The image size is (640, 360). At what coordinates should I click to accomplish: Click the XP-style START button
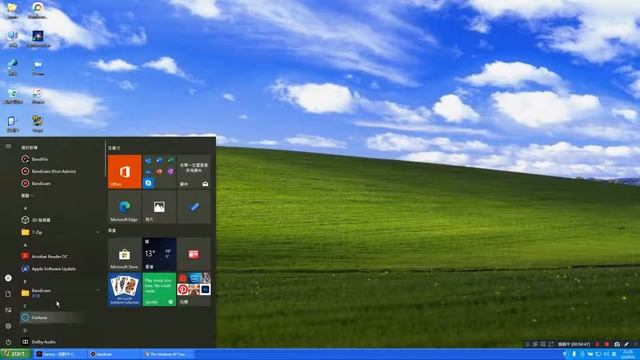[16, 354]
